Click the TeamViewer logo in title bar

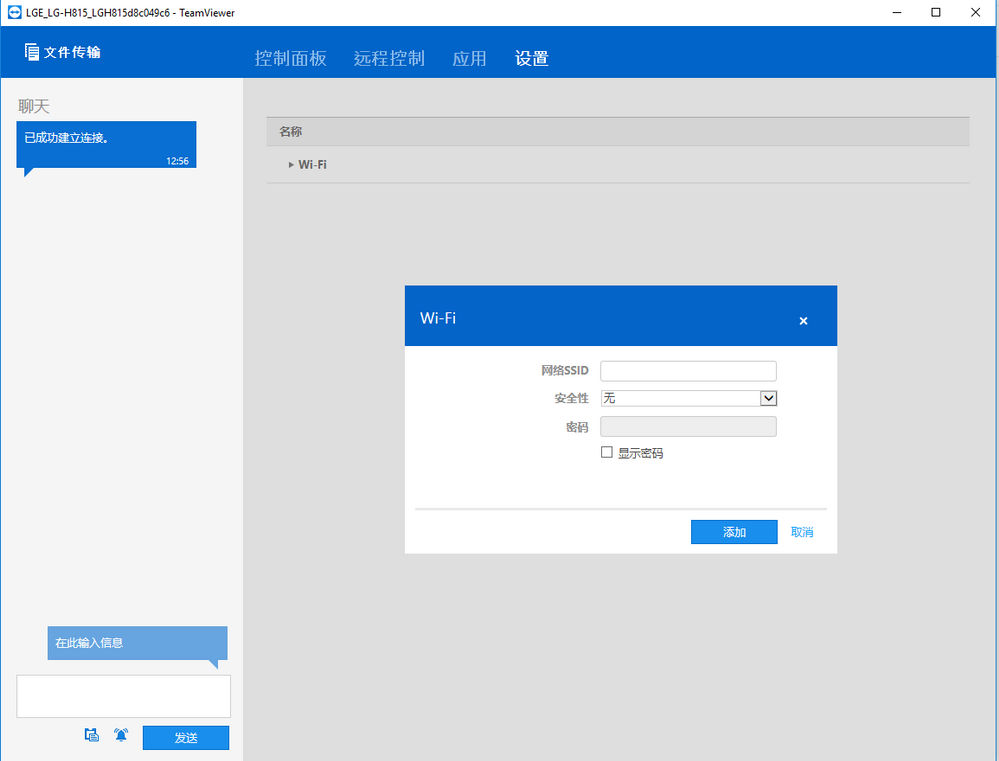[14, 12]
